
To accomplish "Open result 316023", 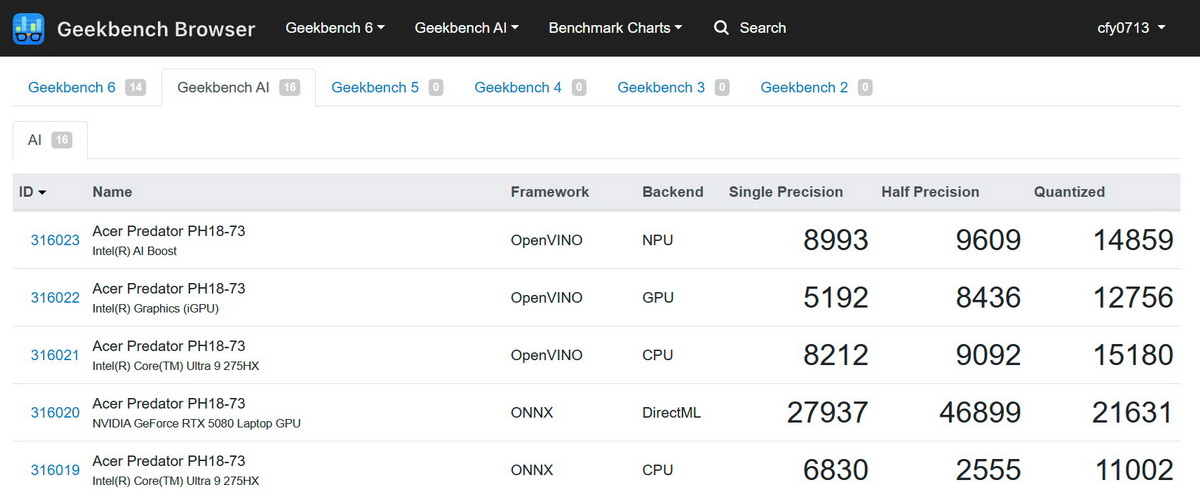I will [55, 240].
